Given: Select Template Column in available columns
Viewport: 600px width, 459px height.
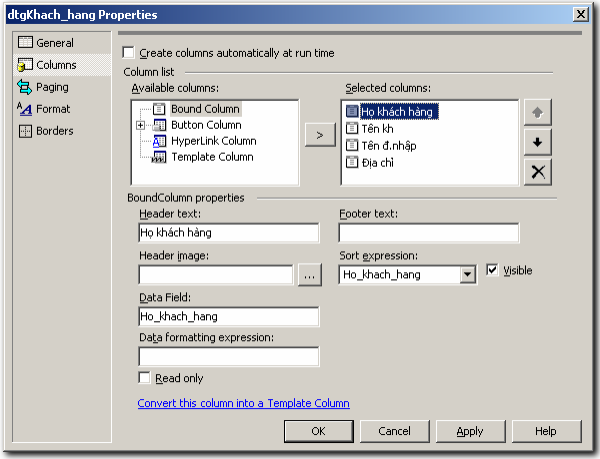Looking at the screenshot, I should click(x=211, y=157).
